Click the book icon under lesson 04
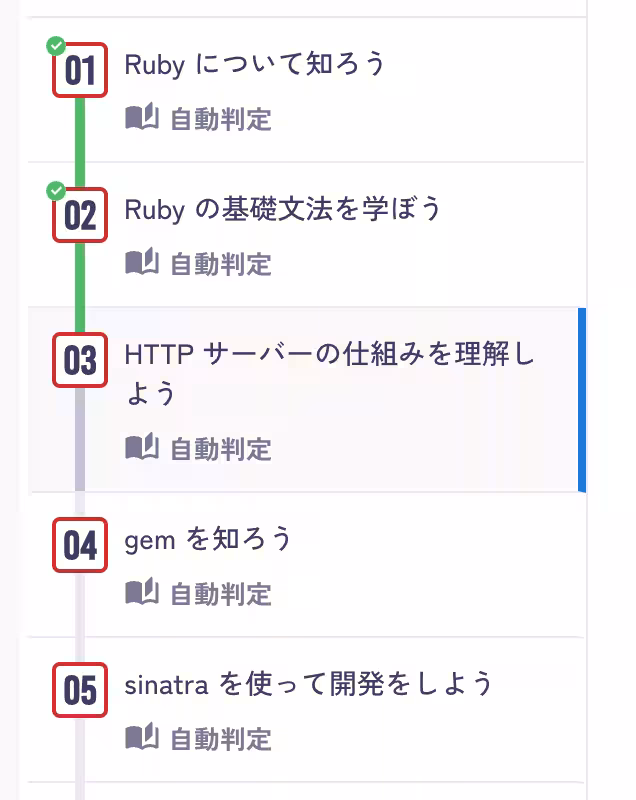Image resolution: width=636 pixels, height=800 pixels. (141, 593)
